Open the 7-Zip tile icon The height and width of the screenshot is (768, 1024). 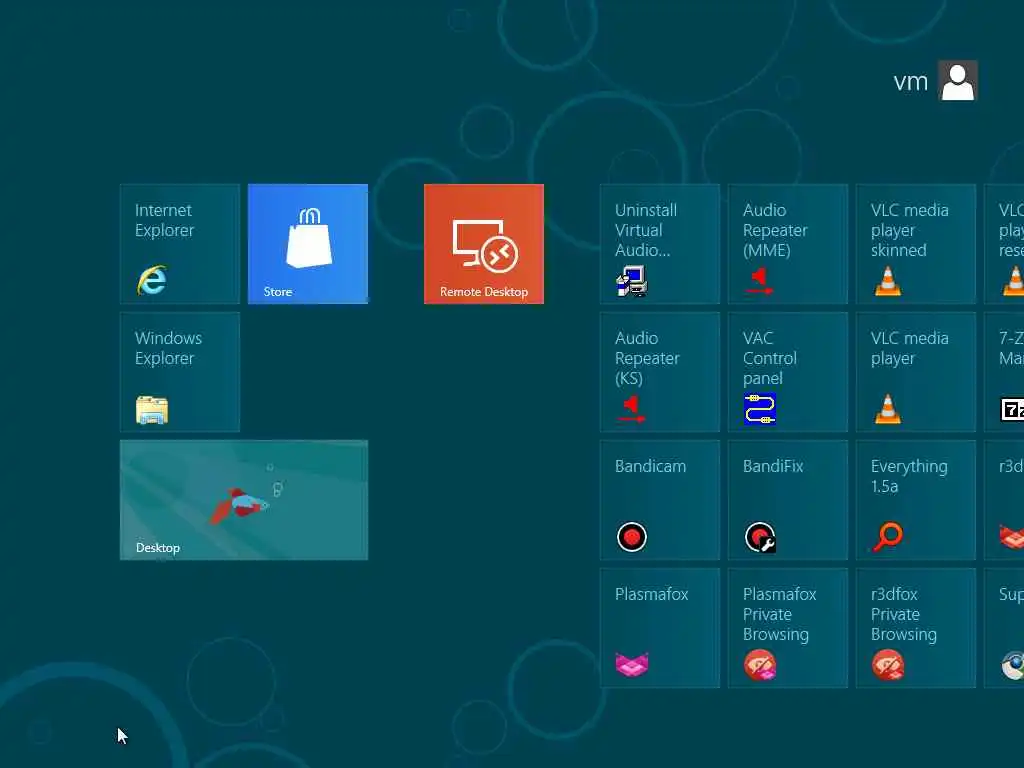pos(1012,409)
